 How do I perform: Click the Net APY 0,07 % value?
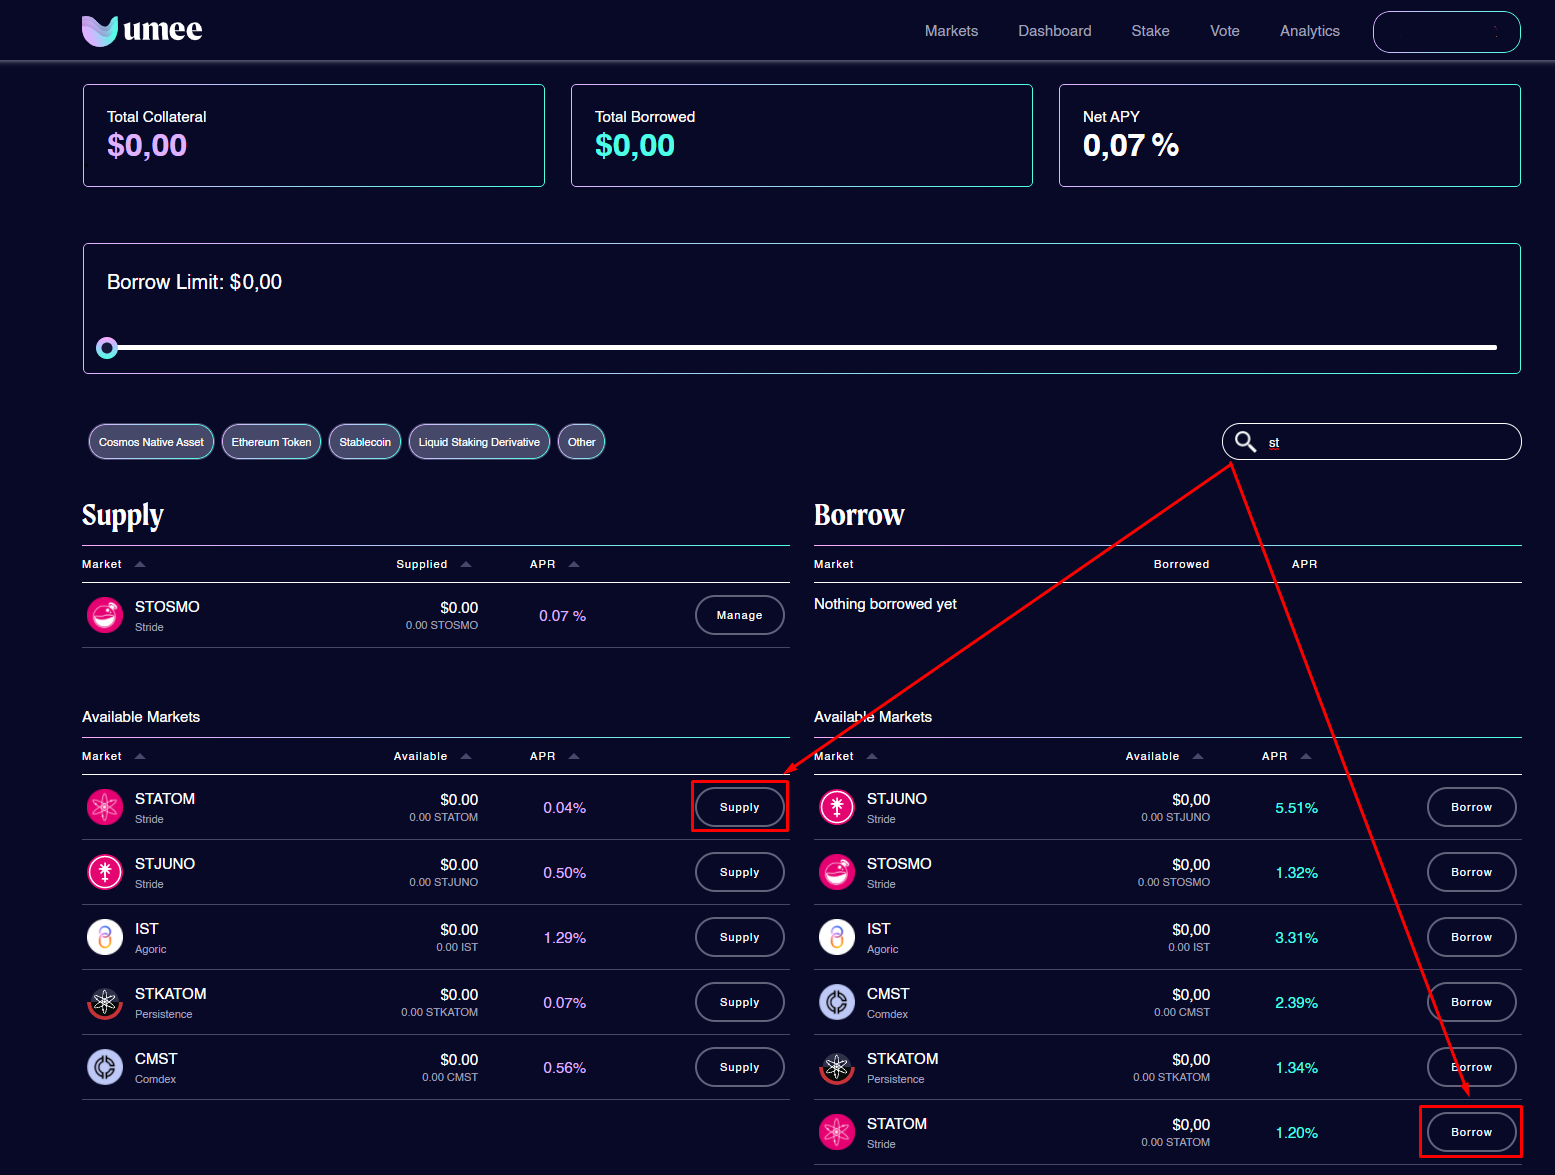1131,146
